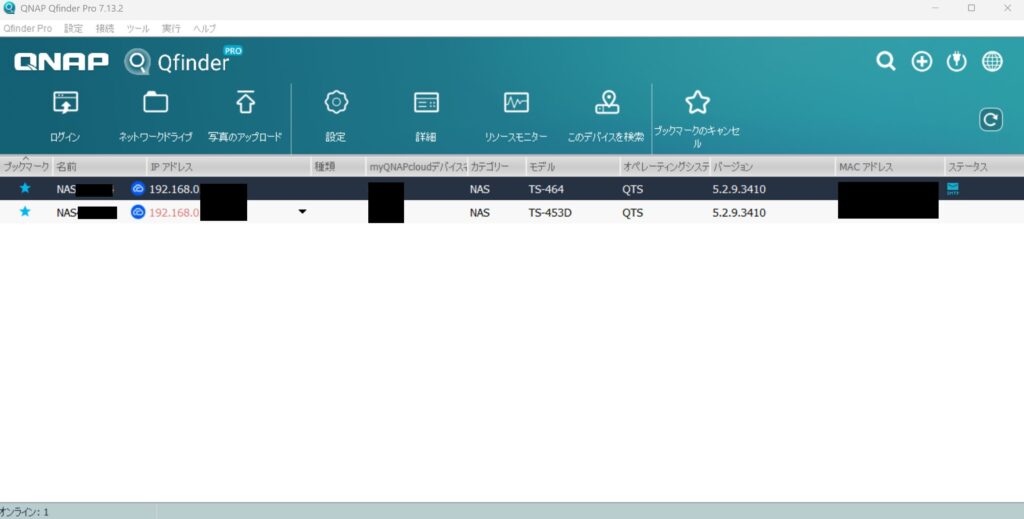Viewport: 1024px width, 519px height.
Task: Open the ネットワークドライブ network drive tool
Action: coord(155,103)
